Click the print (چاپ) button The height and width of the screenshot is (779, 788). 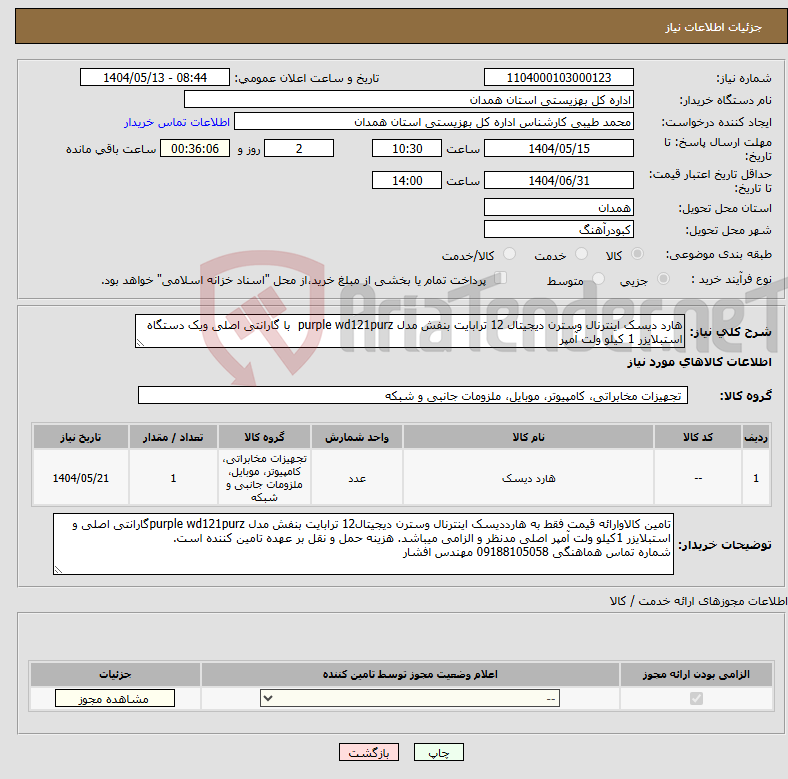438,752
